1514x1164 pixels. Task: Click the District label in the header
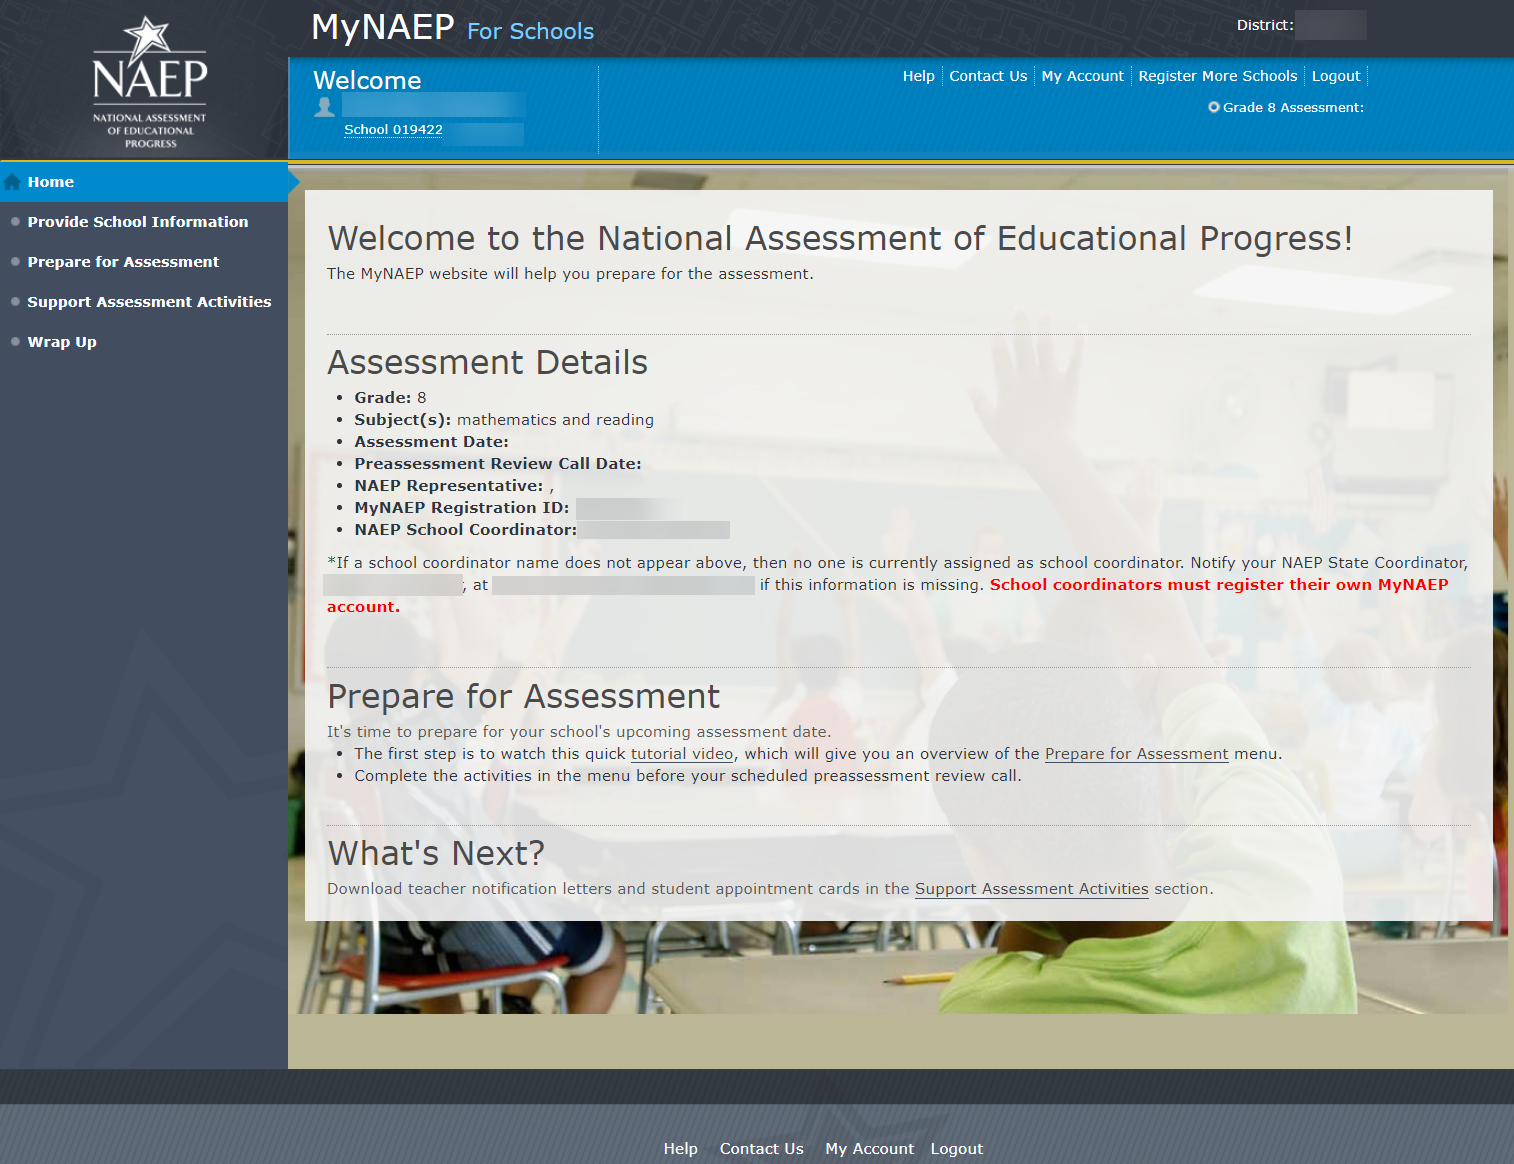[1265, 25]
